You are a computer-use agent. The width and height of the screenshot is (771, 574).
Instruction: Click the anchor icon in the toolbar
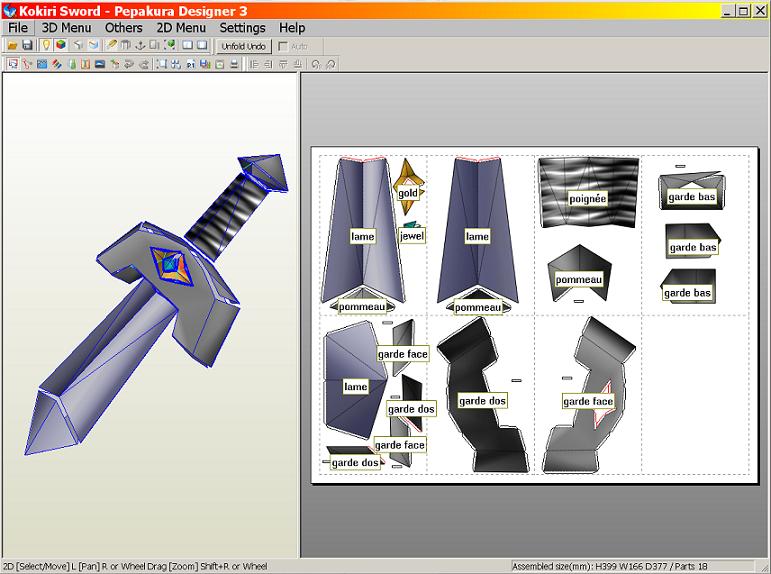(140, 46)
